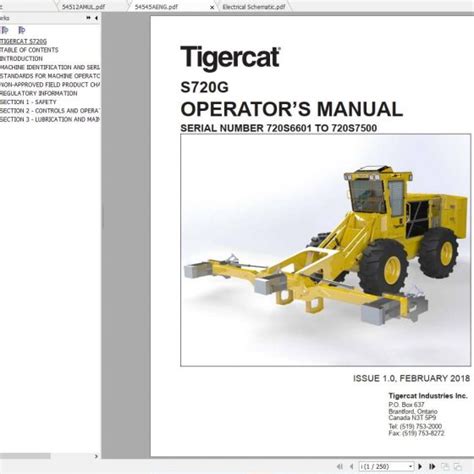474x474 pixels.
Task: Open the STANDARDS FOR MACHINE OPERATOR bookmark
Action: click(x=50, y=76)
